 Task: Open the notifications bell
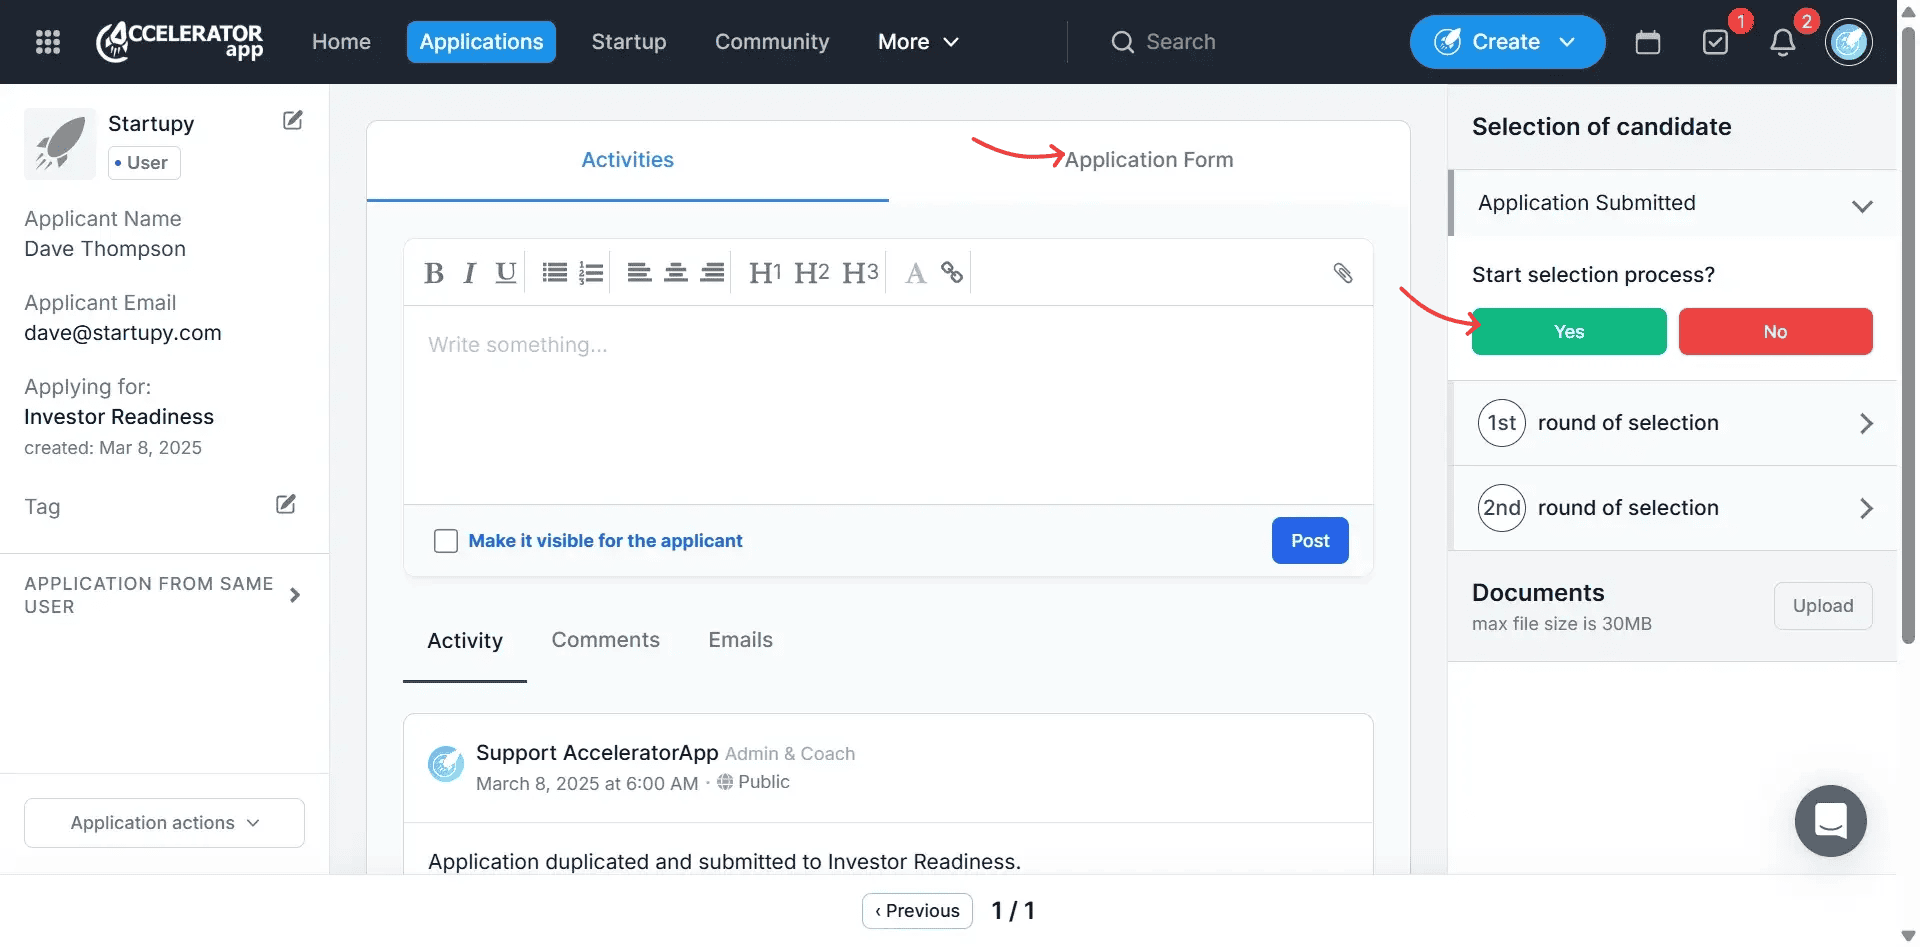point(1782,42)
